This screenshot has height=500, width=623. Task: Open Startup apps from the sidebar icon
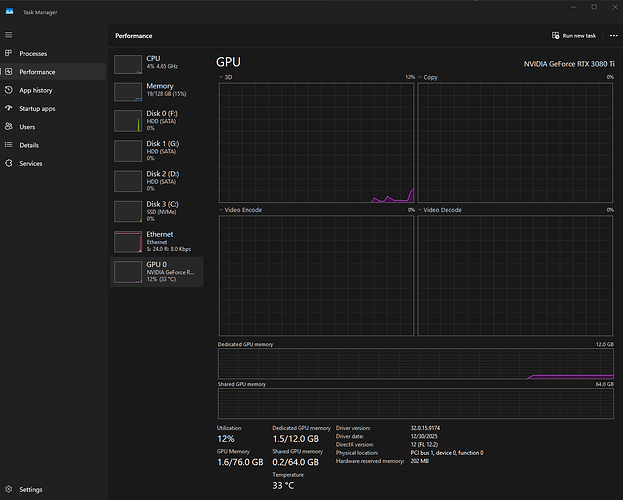click(x=8, y=108)
